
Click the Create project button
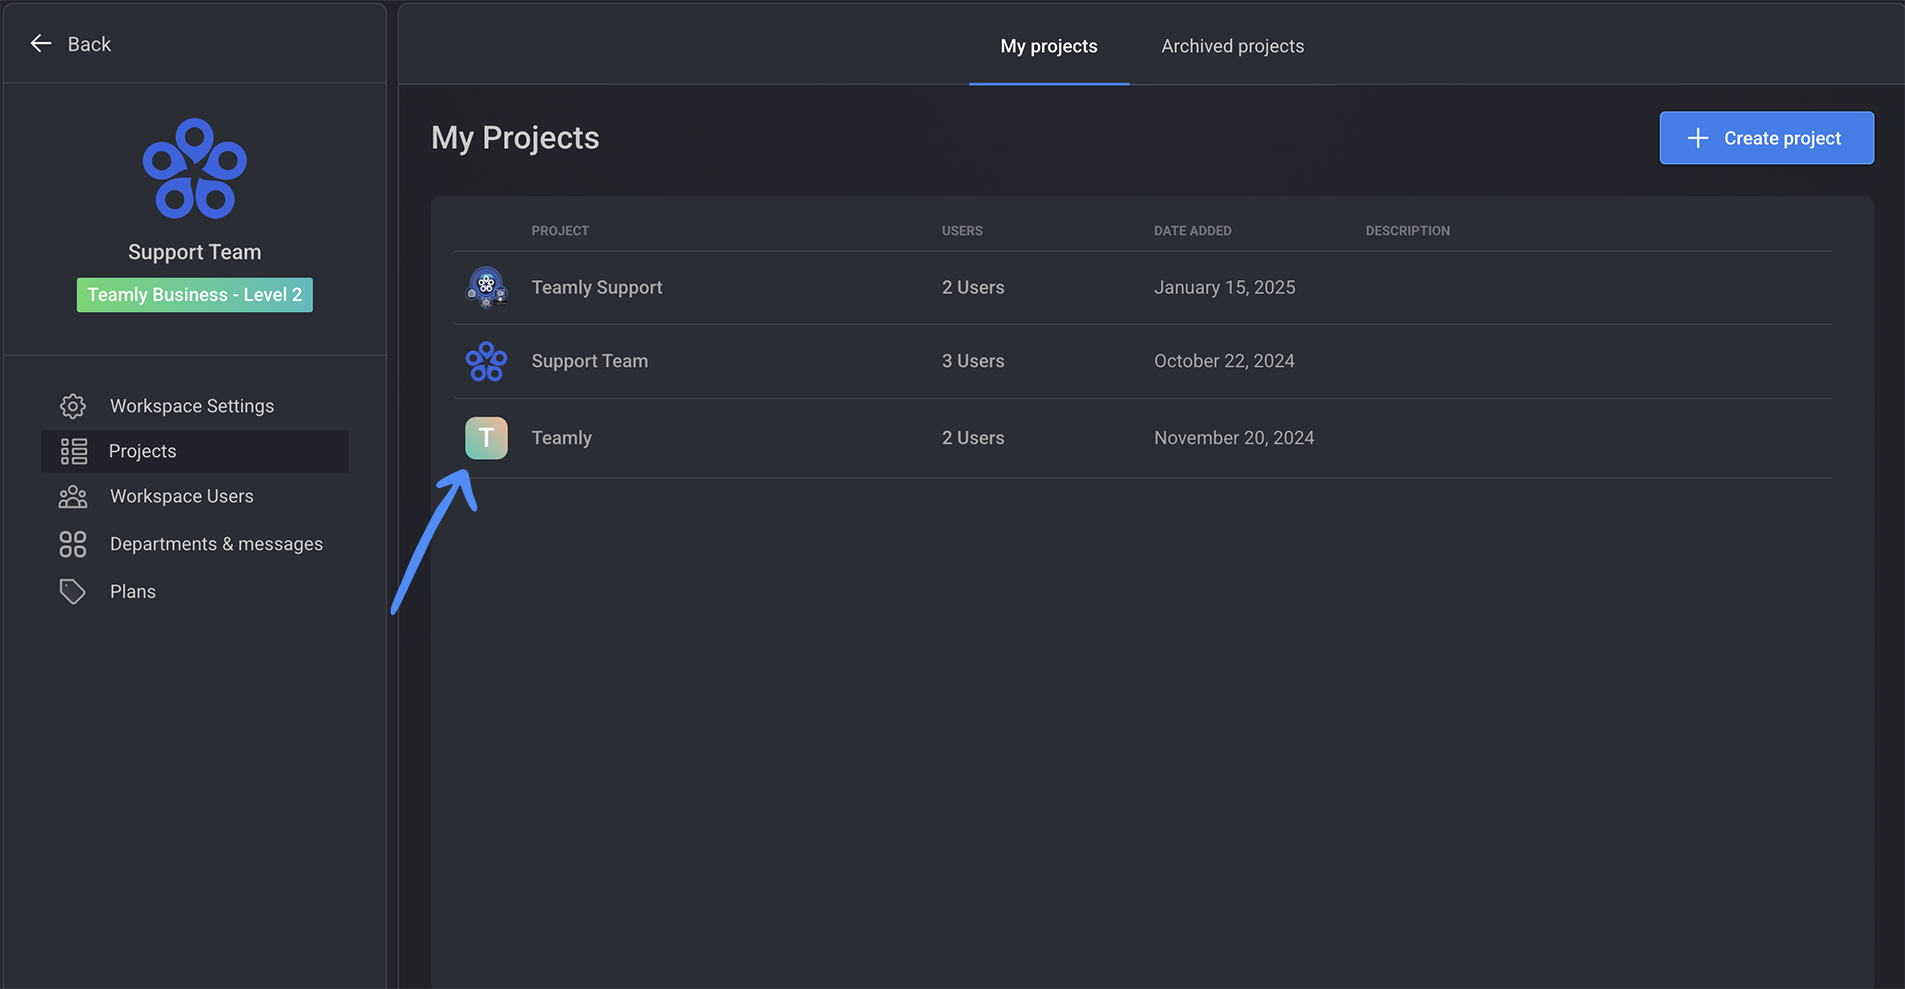1767,138
